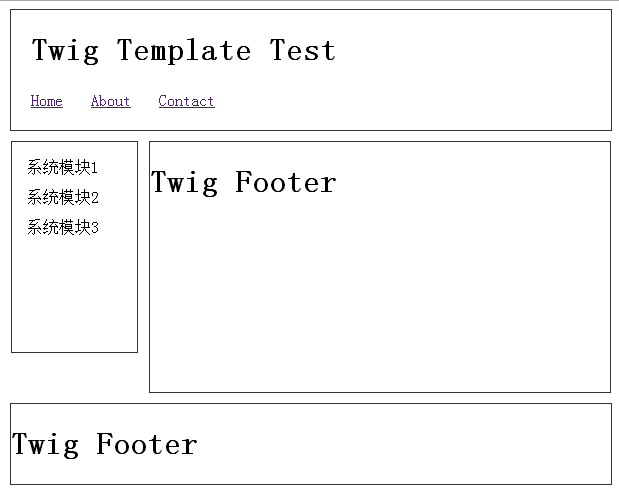Click word "Twig" in content panel heading
Image resolution: width=619 pixels, height=498 pixels.
click(184, 183)
